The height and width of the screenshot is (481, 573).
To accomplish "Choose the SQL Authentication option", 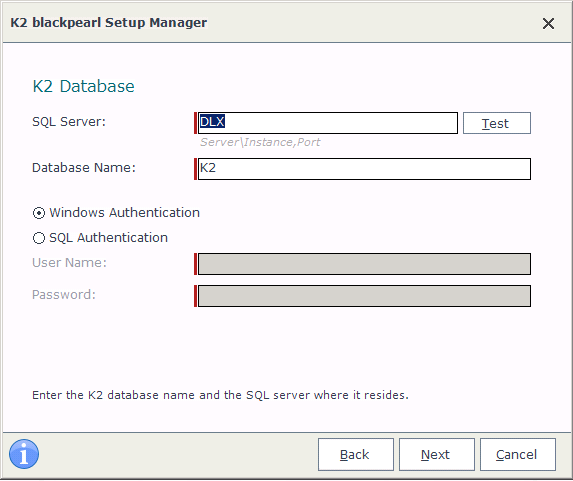I will 39,238.
